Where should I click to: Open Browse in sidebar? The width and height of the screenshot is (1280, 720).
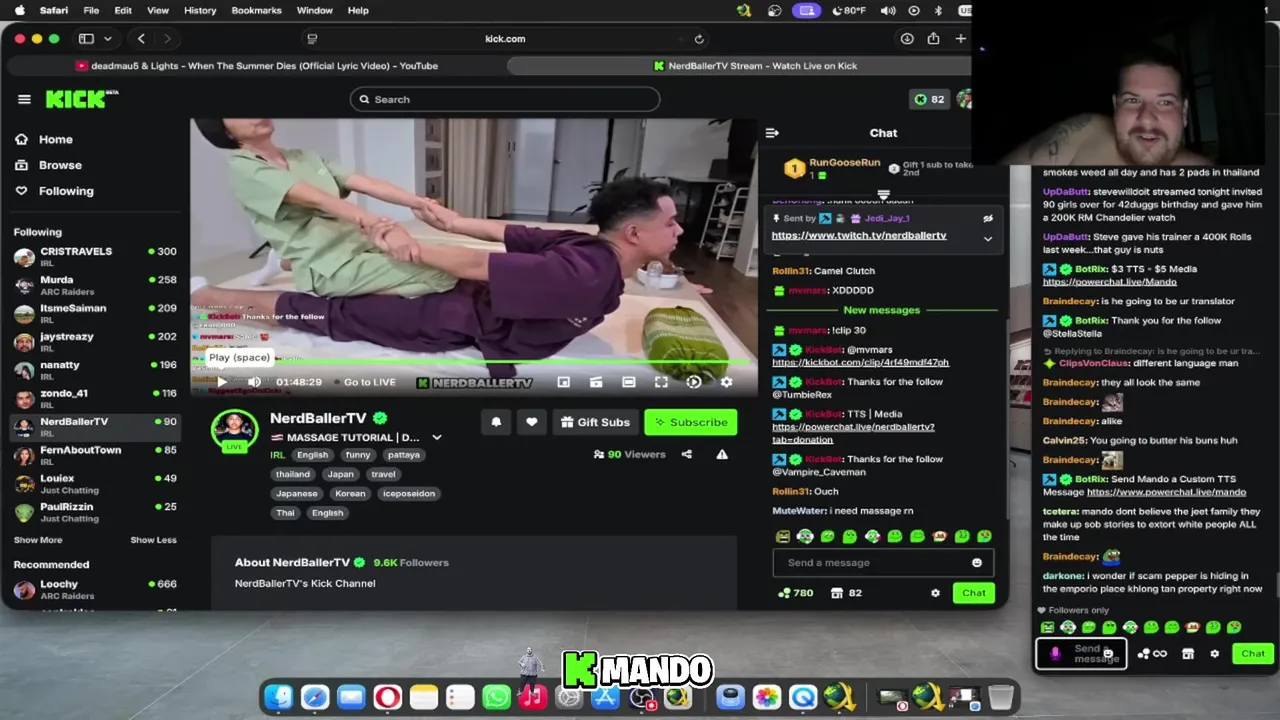(x=60, y=165)
